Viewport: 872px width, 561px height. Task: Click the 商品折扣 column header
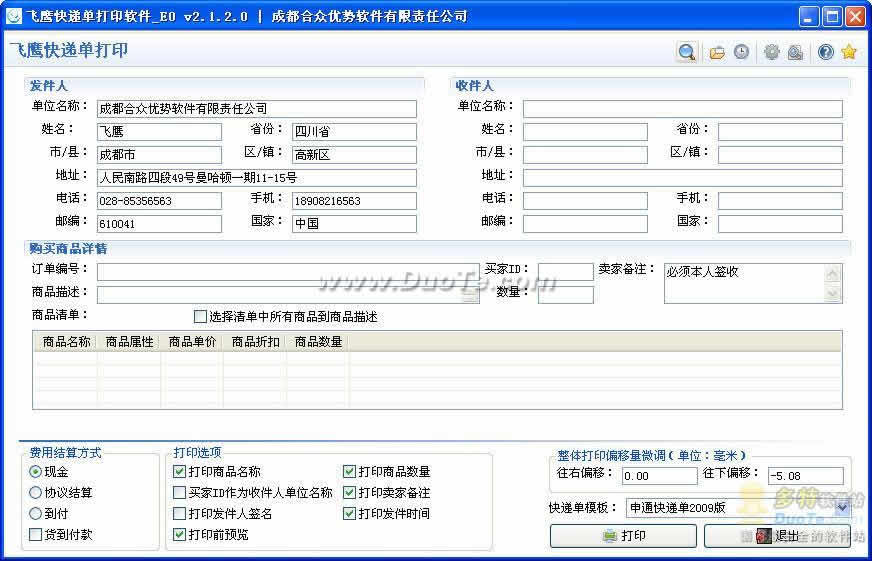click(x=255, y=341)
